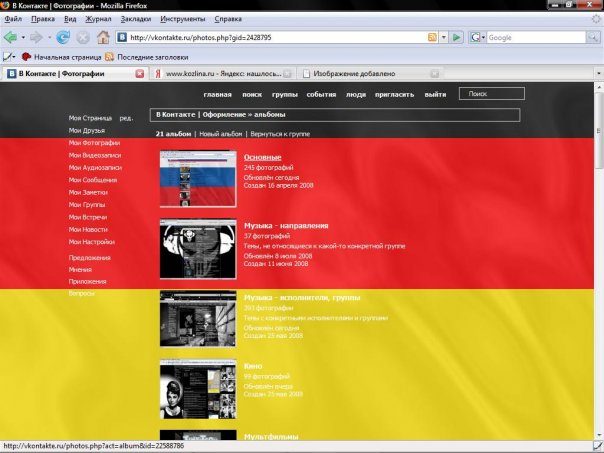
Task: Click Мои Сообщения in sidebar
Action: click(x=93, y=180)
